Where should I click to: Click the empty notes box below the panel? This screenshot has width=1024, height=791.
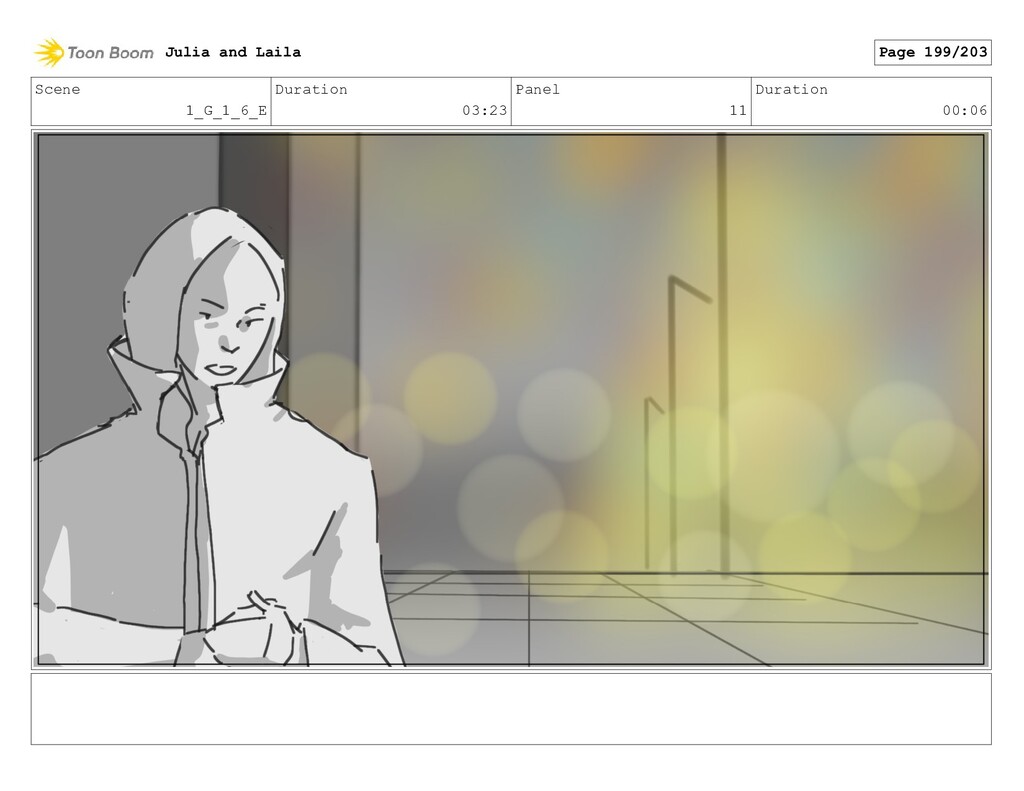[x=511, y=709]
